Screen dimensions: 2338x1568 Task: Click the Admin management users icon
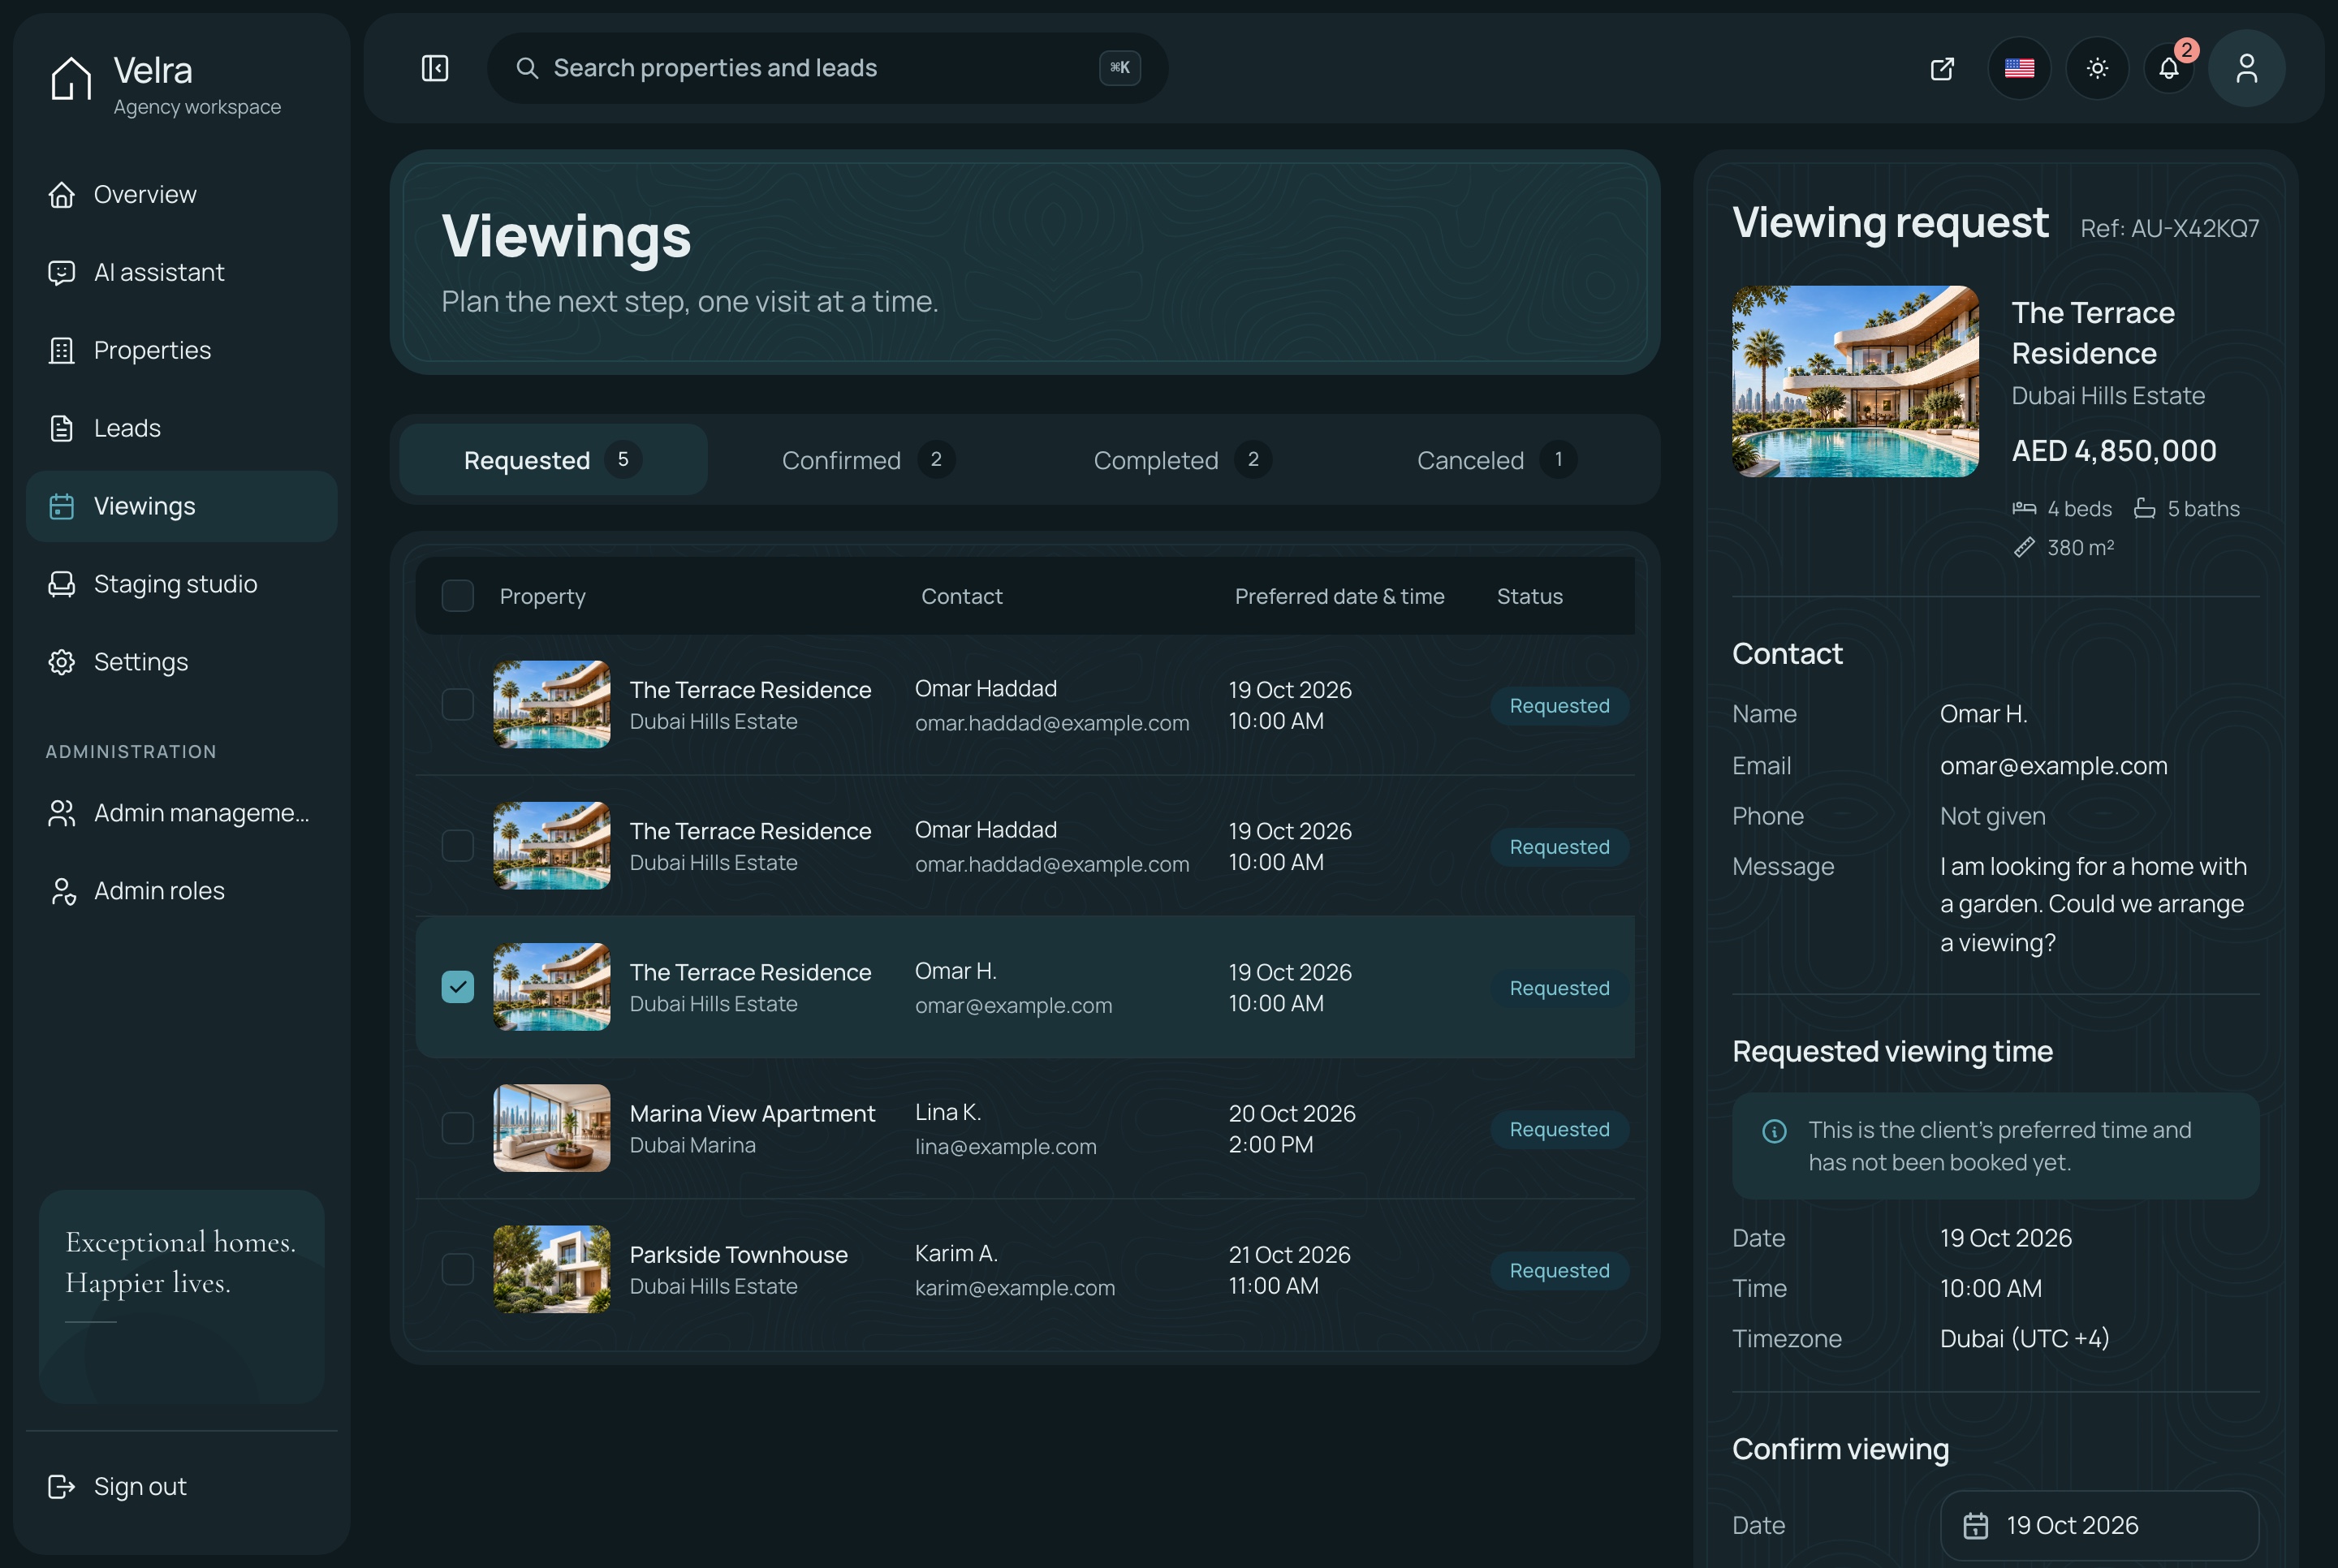click(x=62, y=813)
